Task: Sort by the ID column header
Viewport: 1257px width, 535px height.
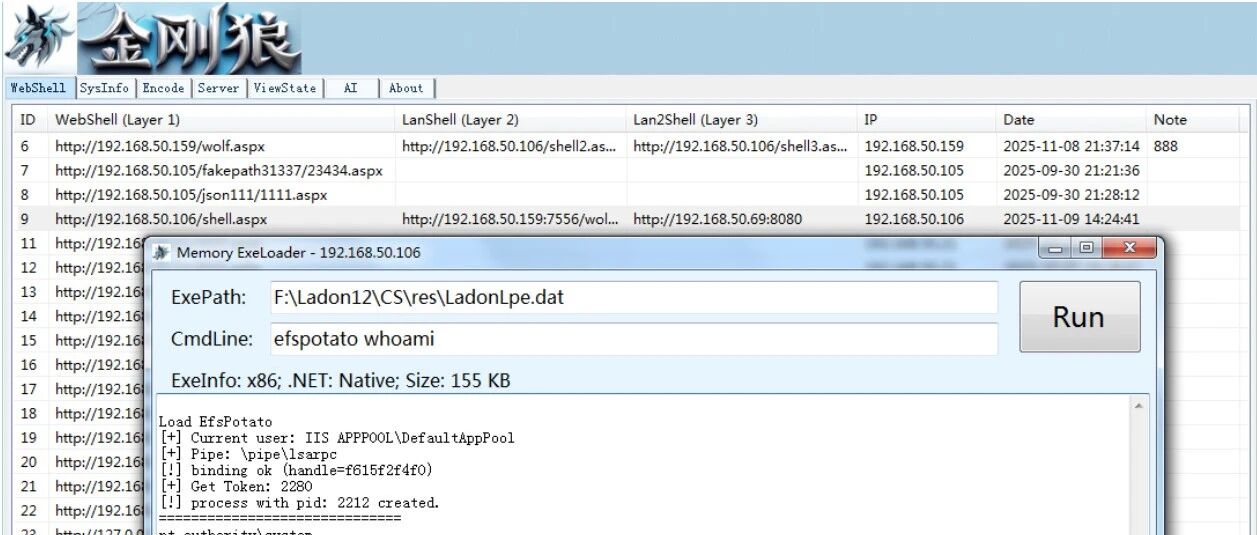Action: coord(29,120)
